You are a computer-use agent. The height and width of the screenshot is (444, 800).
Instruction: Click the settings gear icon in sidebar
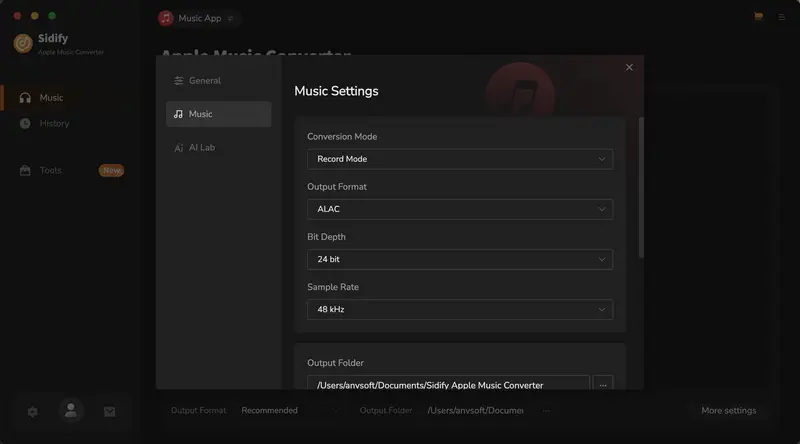[32, 411]
